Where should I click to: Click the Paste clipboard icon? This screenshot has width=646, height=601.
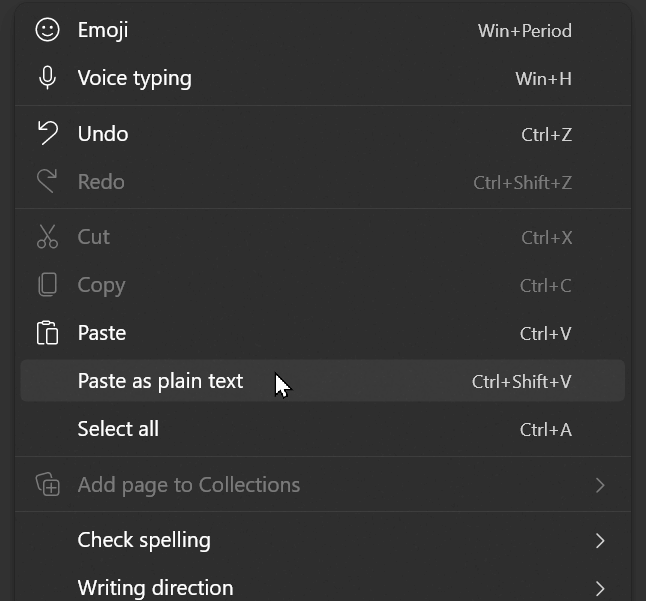(x=47, y=333)
